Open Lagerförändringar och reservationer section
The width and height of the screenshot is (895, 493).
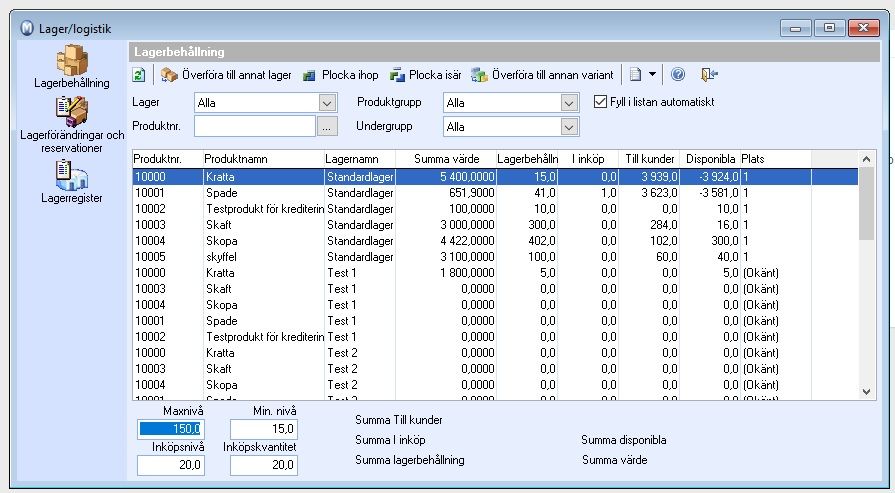coord(72,126)
